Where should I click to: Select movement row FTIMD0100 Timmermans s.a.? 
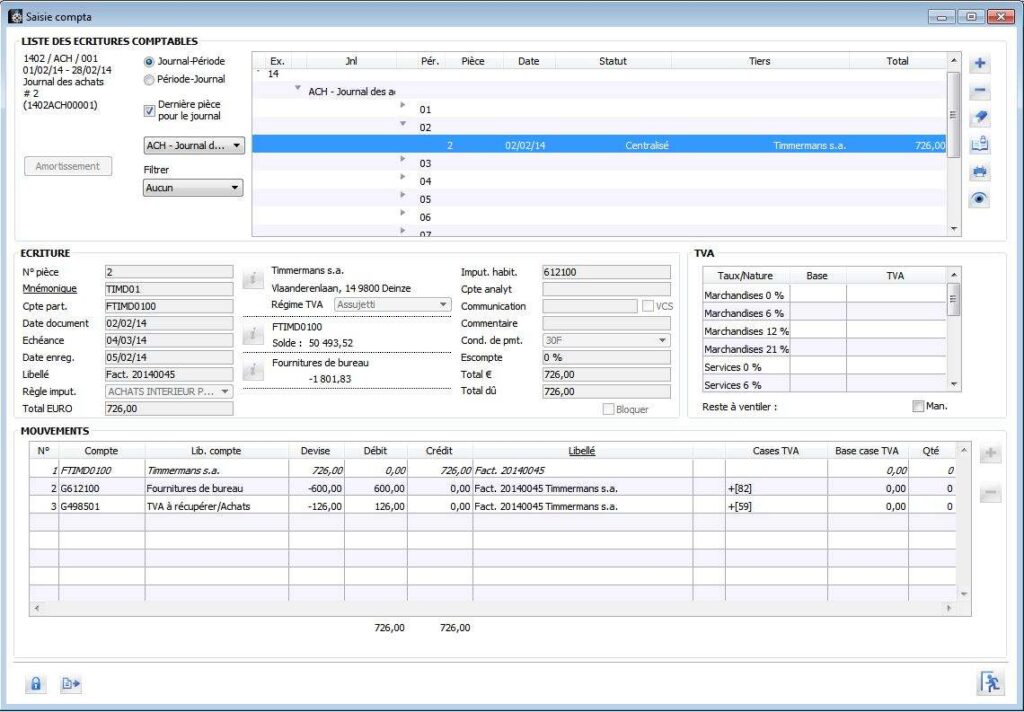tap(493, 470)
